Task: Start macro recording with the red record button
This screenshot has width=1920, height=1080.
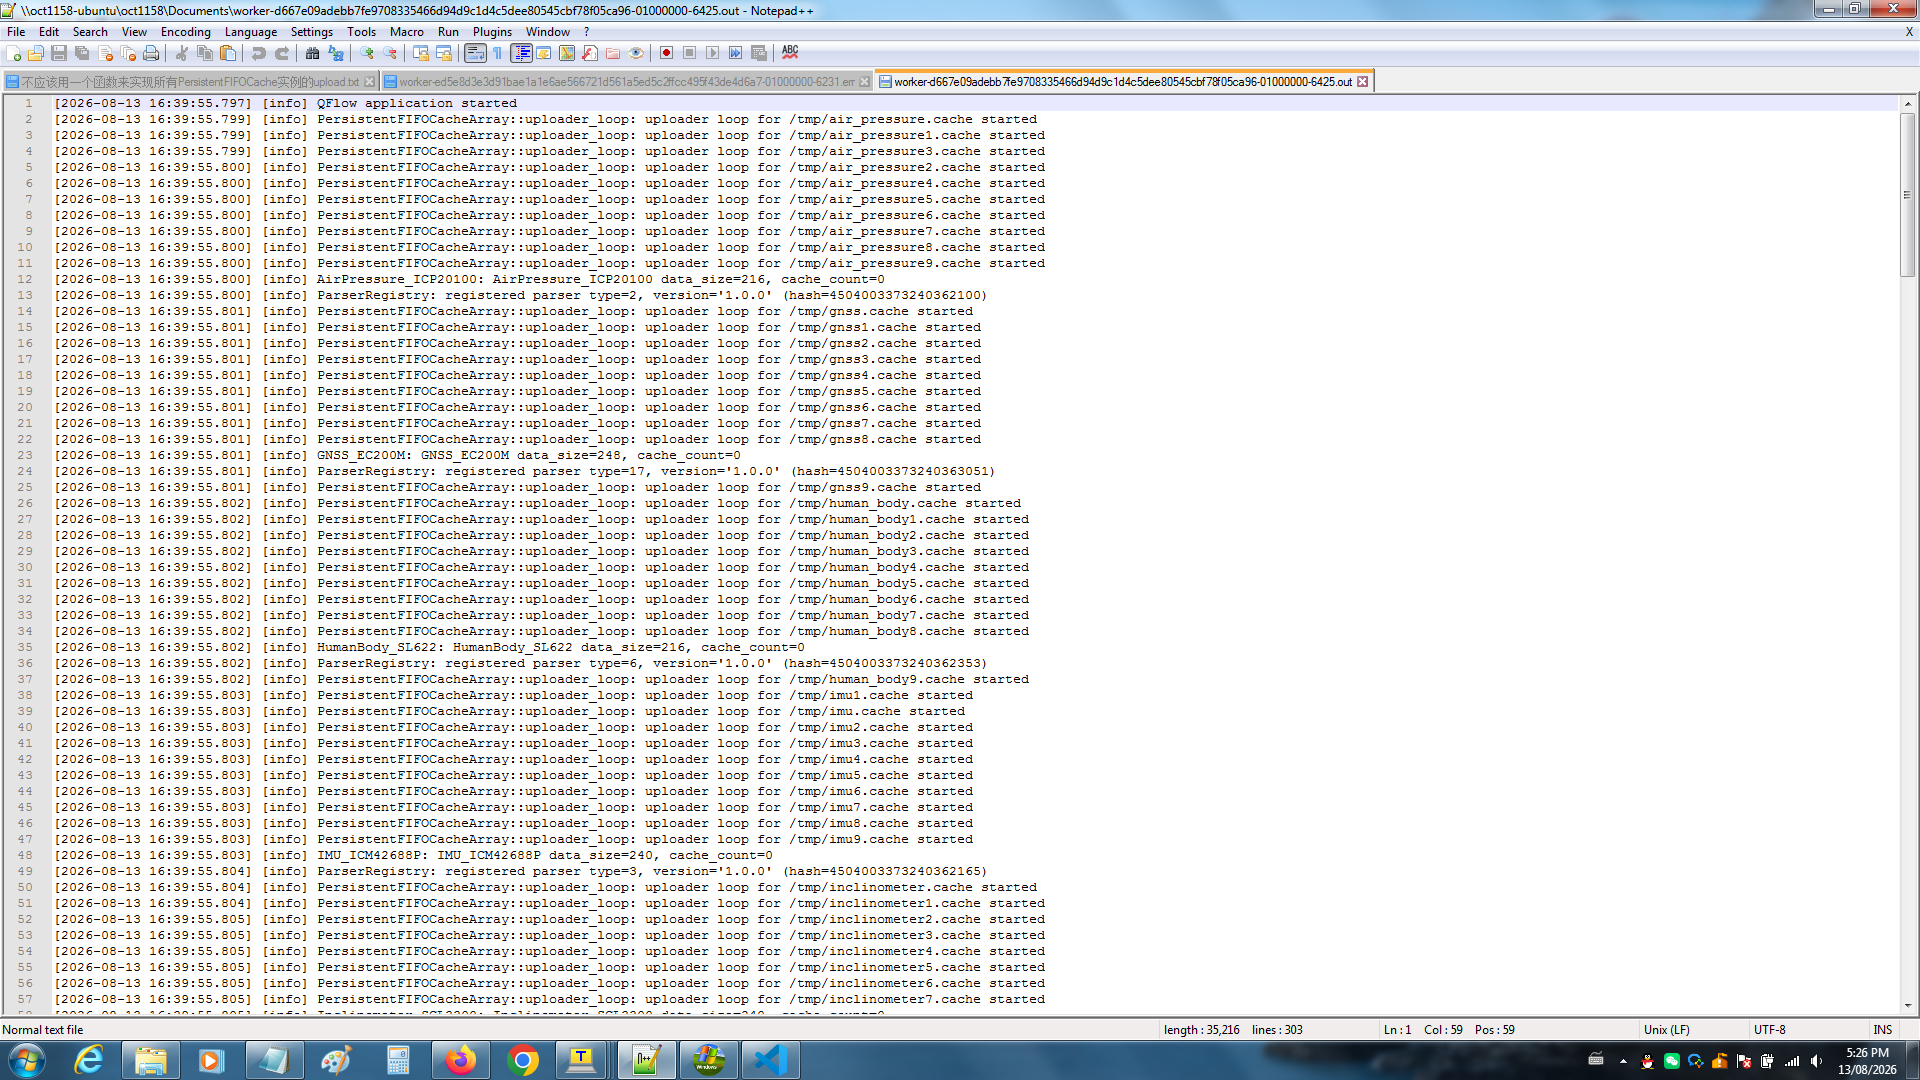Action: coord(666,53)
